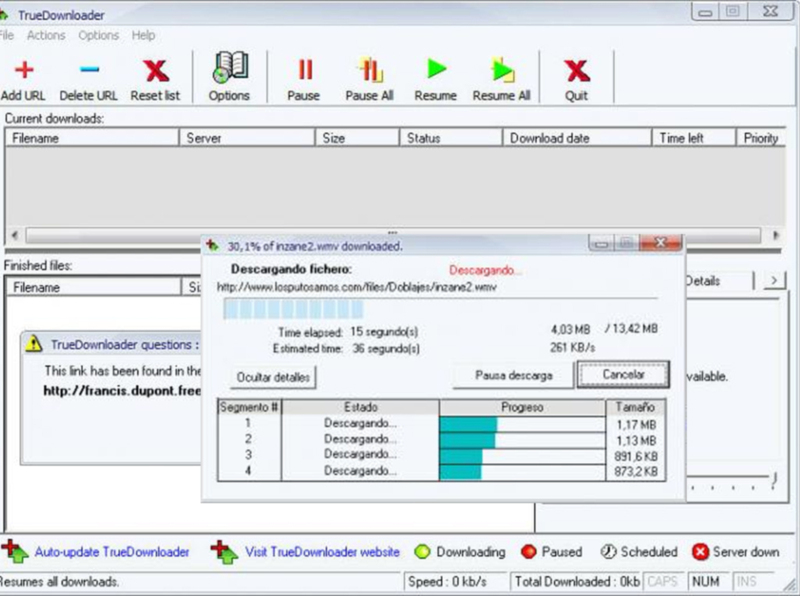Click the Quit red X icon

point(577,71)
